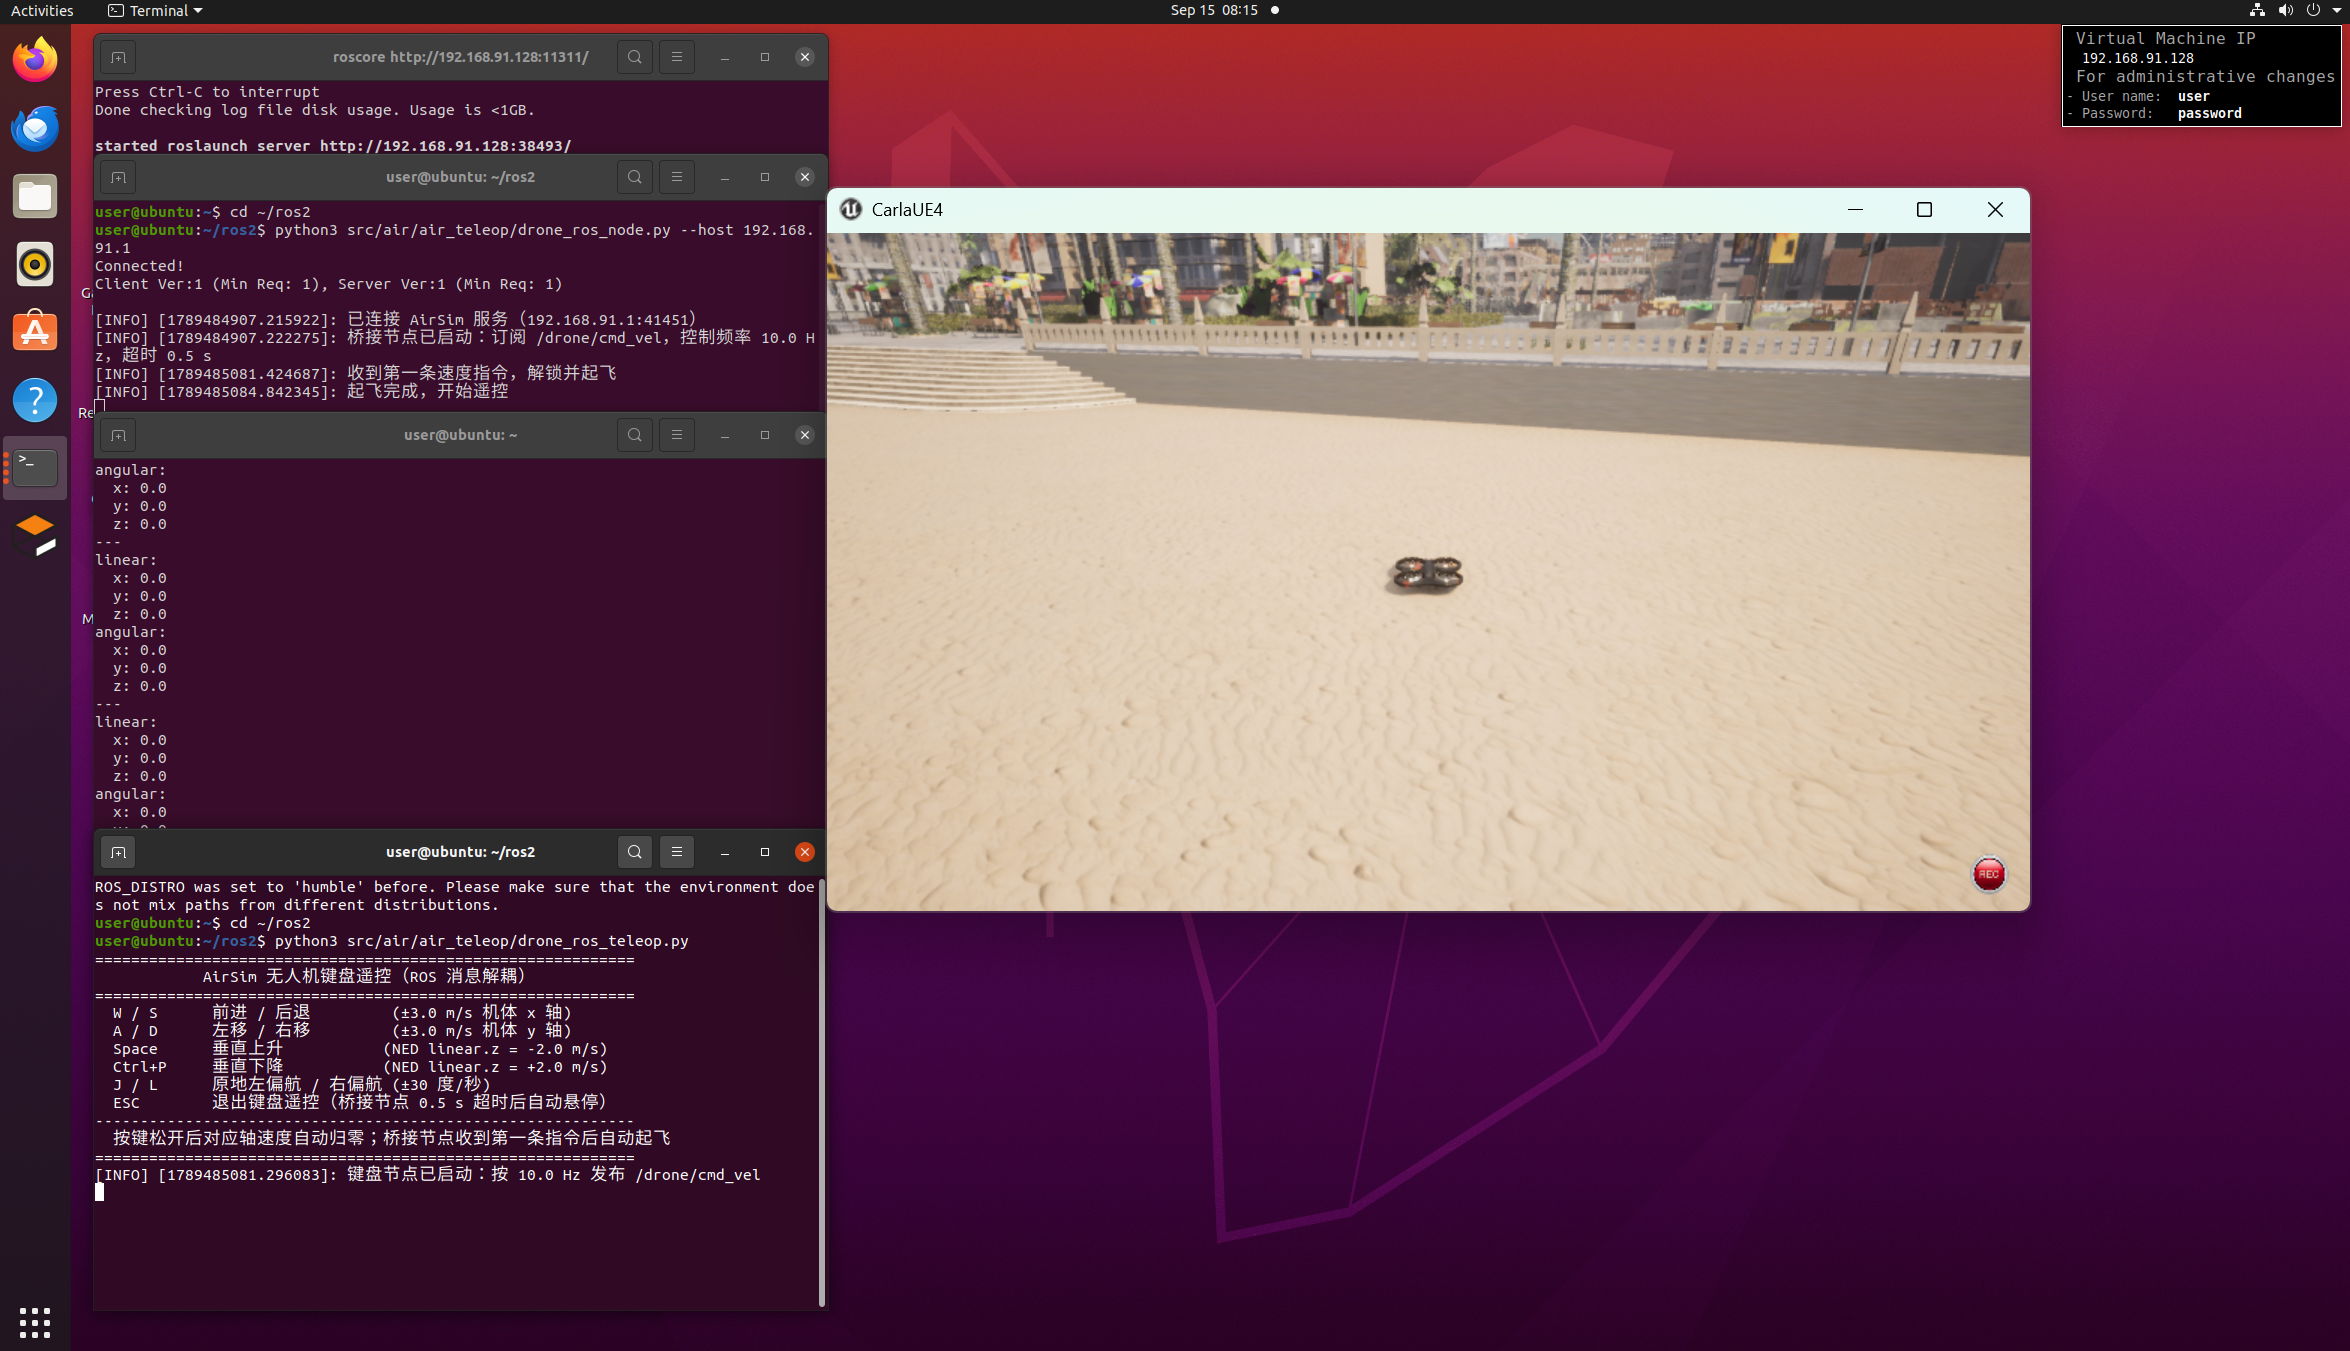Click the 'A / D' key row in teleop help
The width and height of the screenshot is (2350, 1351).
tap(342, 1031)
